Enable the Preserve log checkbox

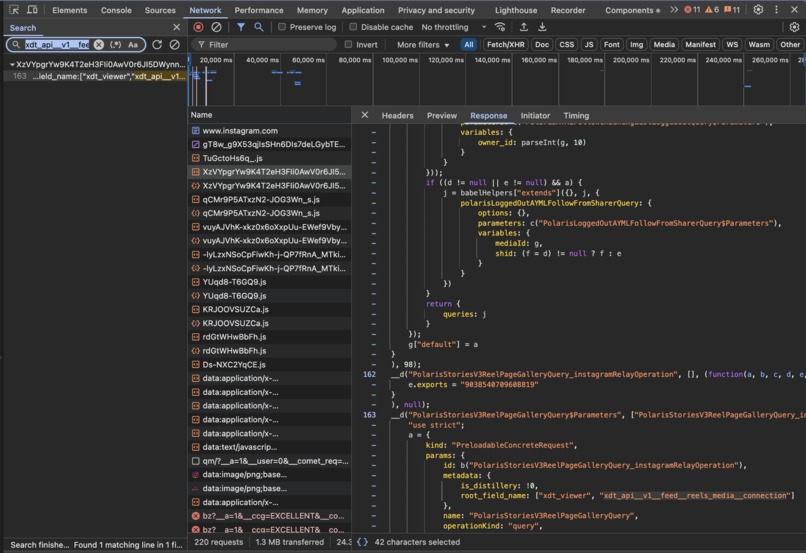(x=282, y=28)
